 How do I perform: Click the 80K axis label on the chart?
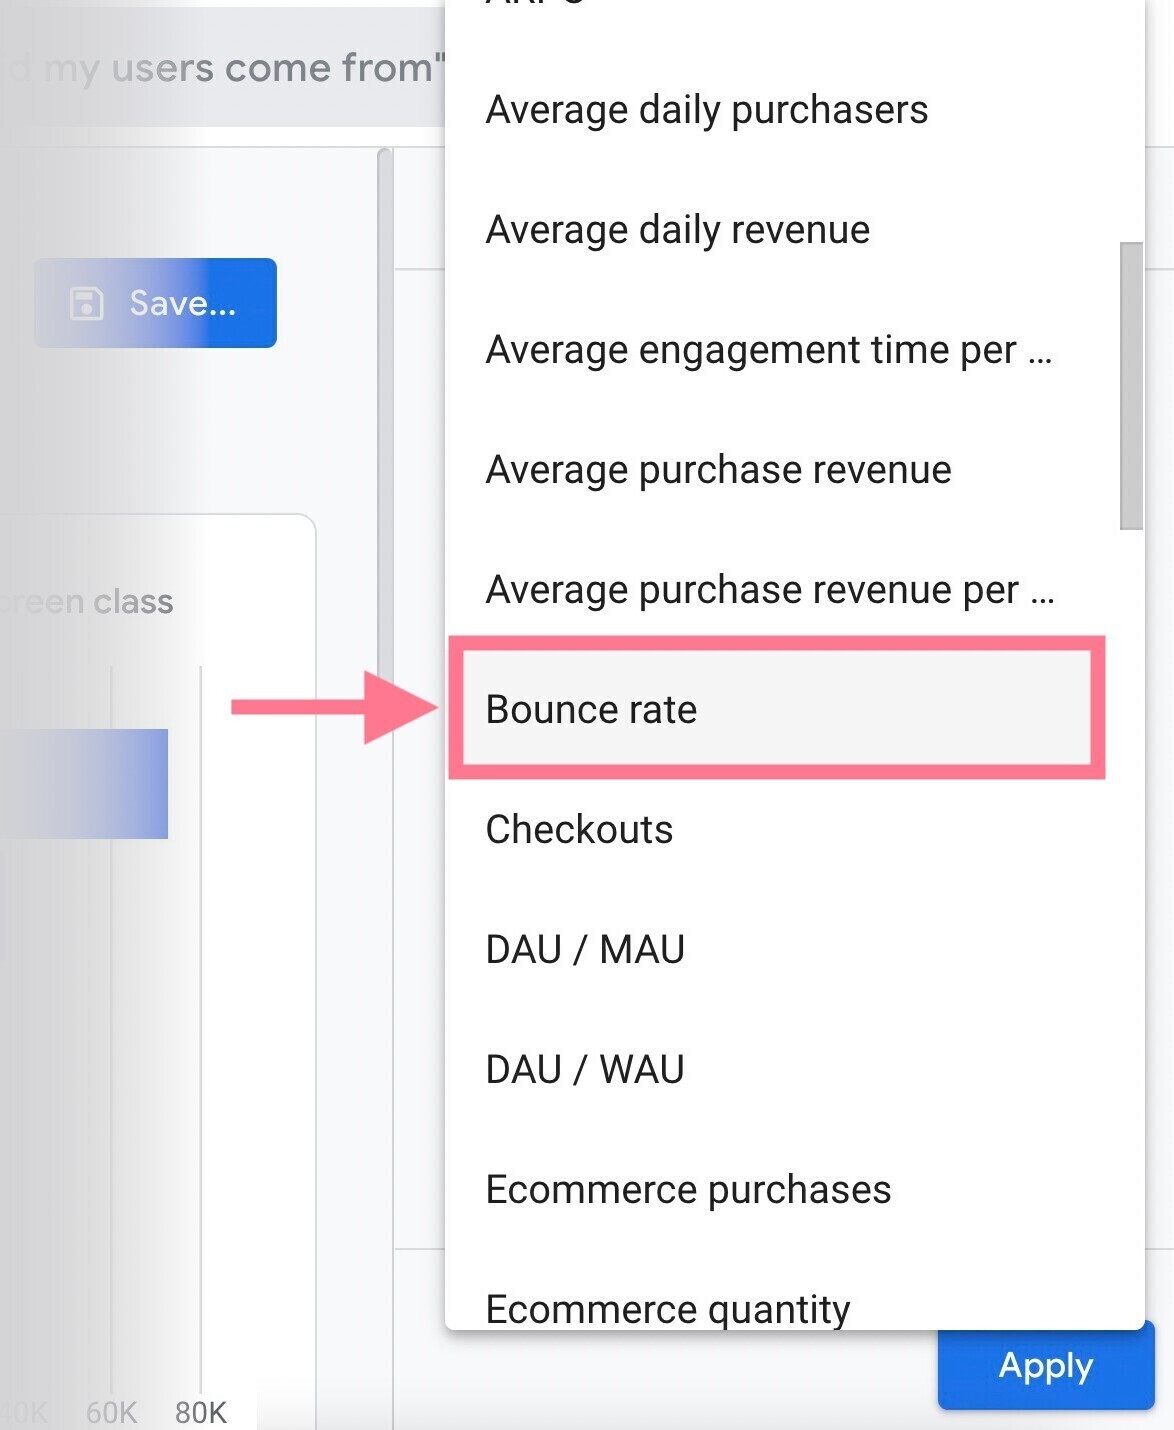click(200, 1413)
